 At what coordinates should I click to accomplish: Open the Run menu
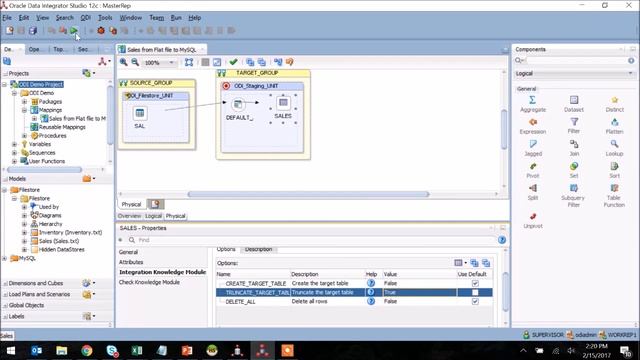click(x=176, y=18)
